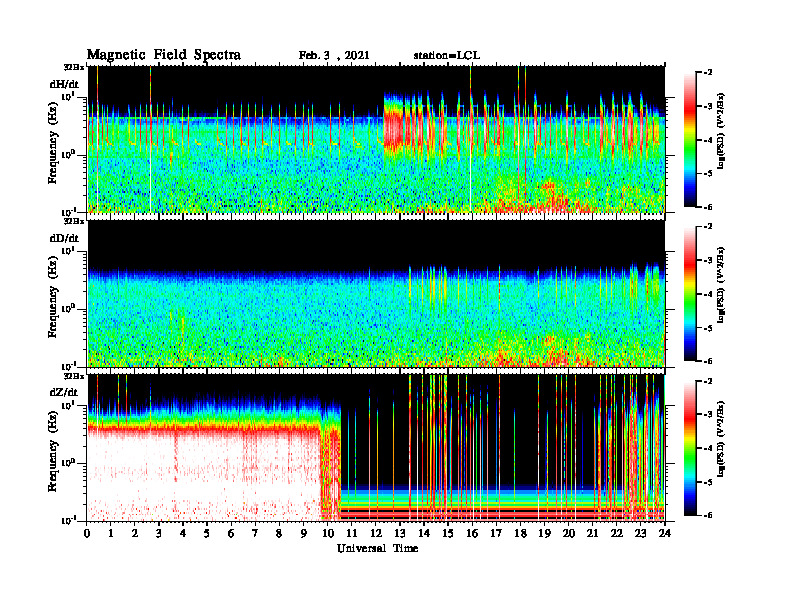
Task: Click the hour 3 tick label
Action: (x=159, y=533)
